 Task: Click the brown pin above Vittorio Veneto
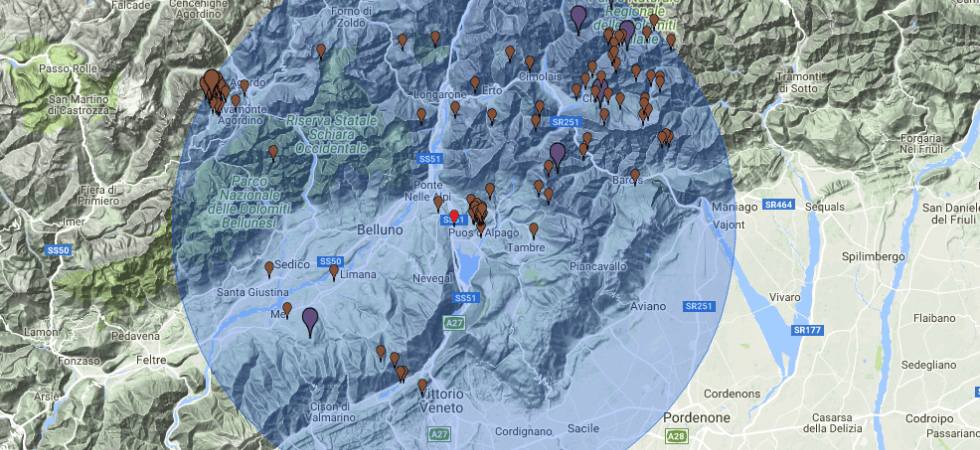422,385
